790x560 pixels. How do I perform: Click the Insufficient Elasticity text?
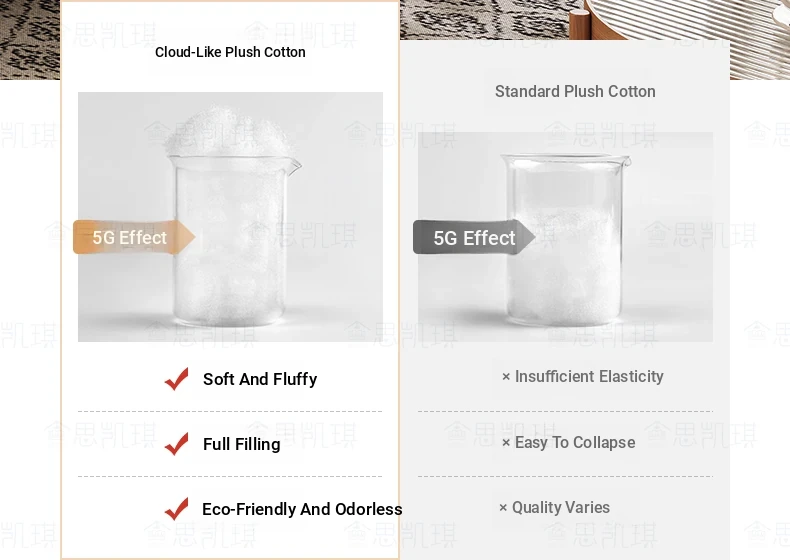(589, 377)
